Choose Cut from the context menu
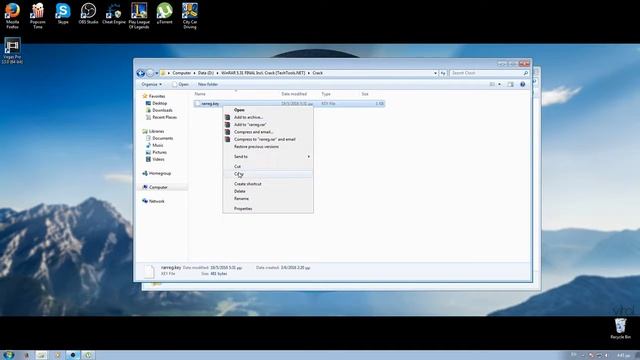 pyautogui.click(x=268, y=167)
